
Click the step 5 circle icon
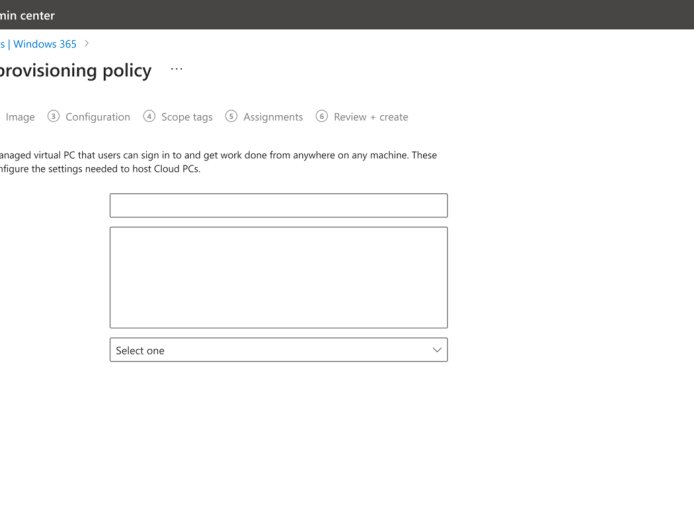[231, 116]
